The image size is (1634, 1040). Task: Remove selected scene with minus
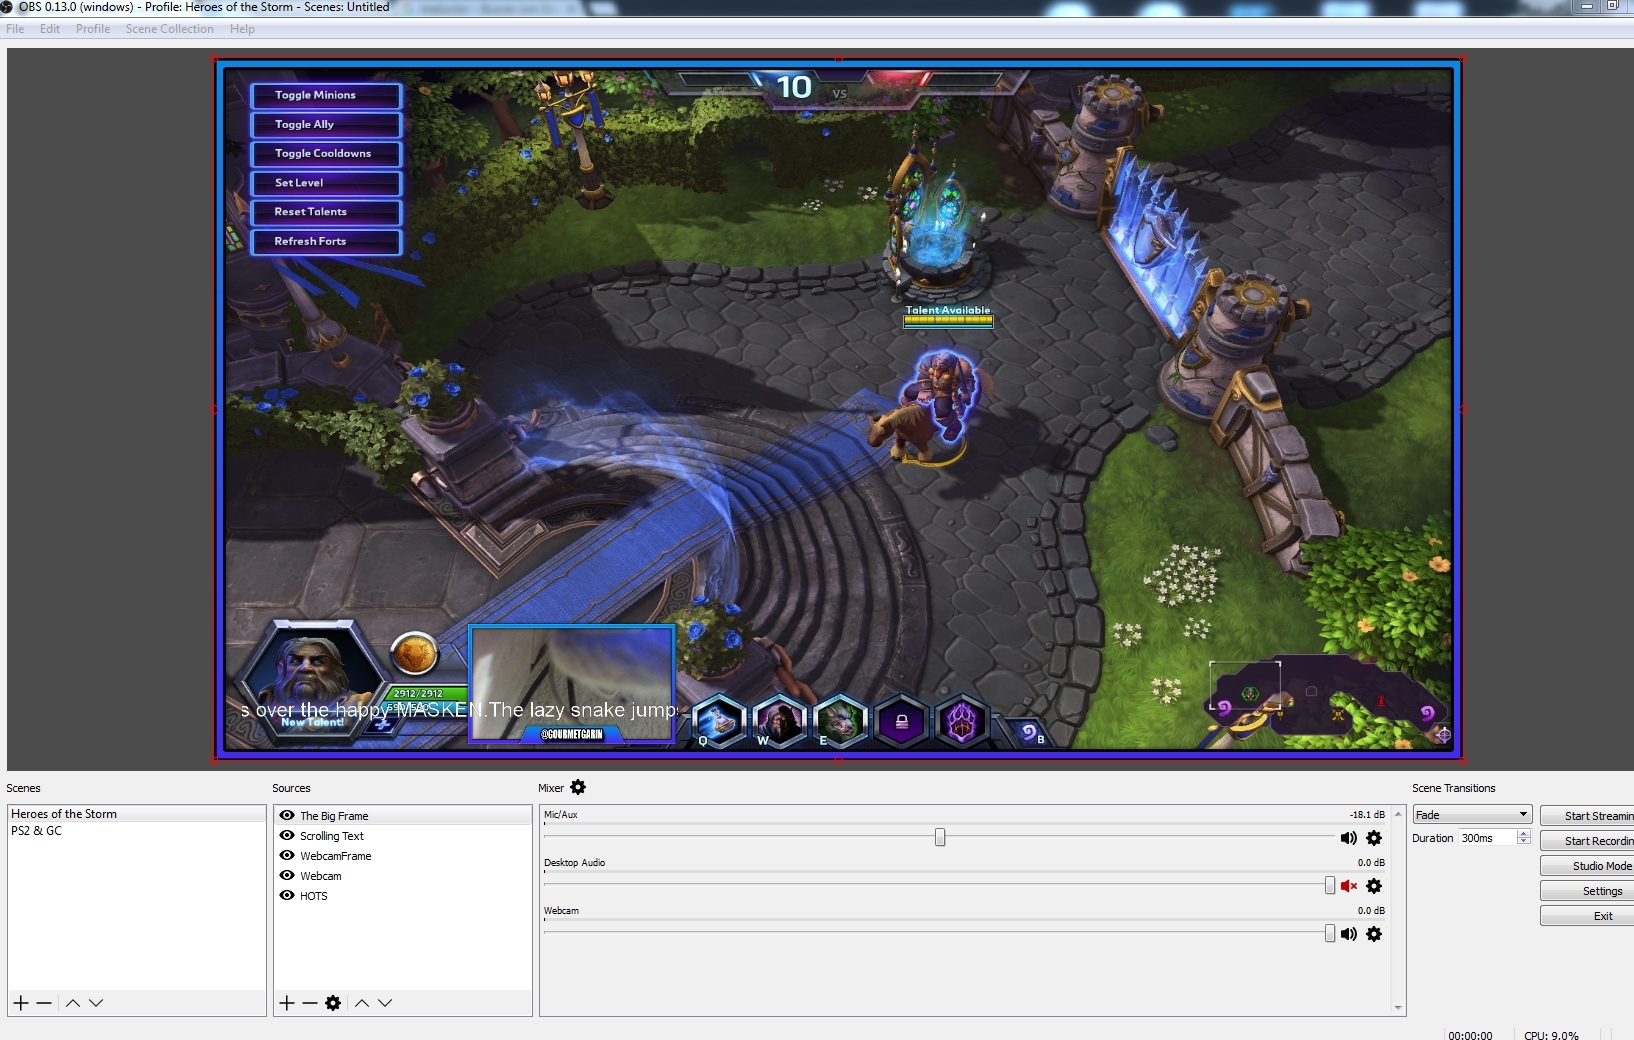click(x=44, y=1003)
